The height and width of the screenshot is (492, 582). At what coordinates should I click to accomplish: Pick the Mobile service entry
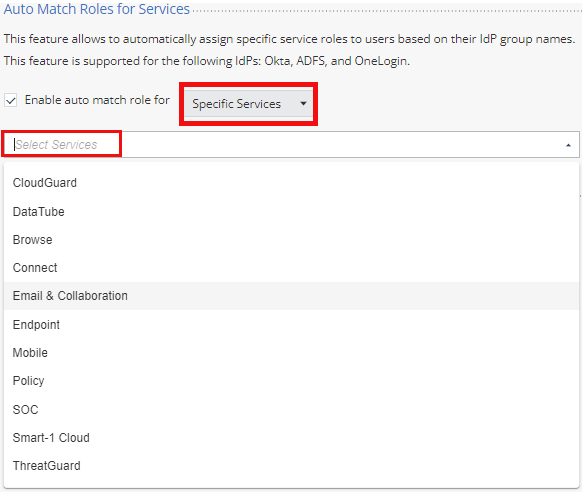pyautogui.click(x=291, y=352)
